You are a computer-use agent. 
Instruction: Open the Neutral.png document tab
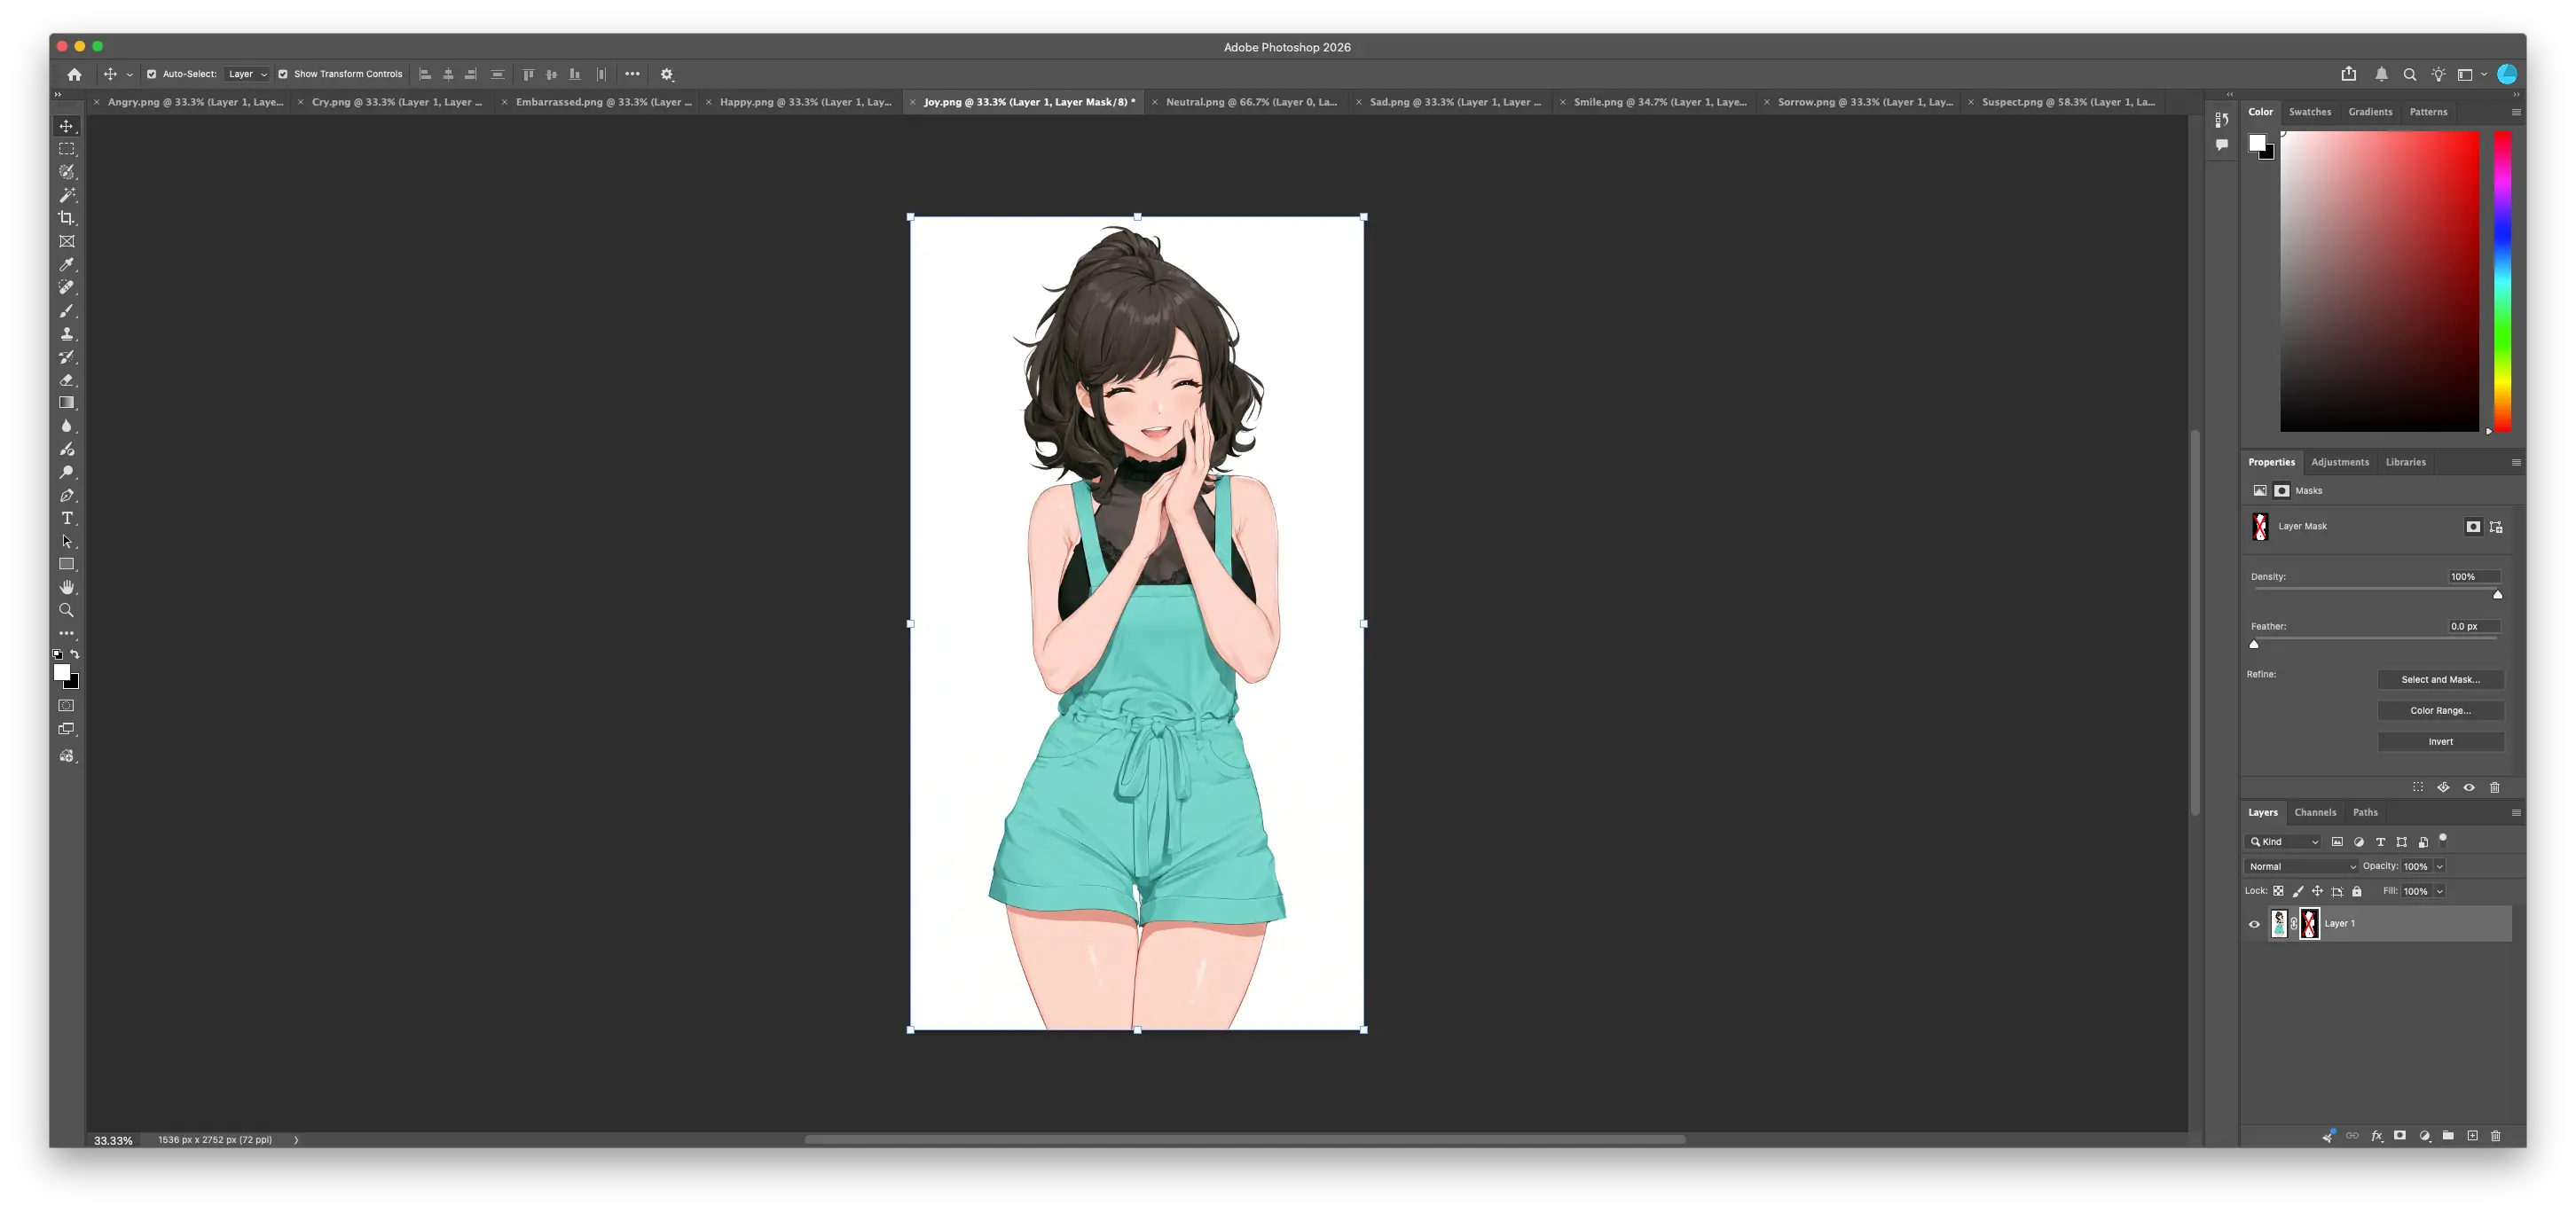pyautogui.click(x=1251, y=102)
